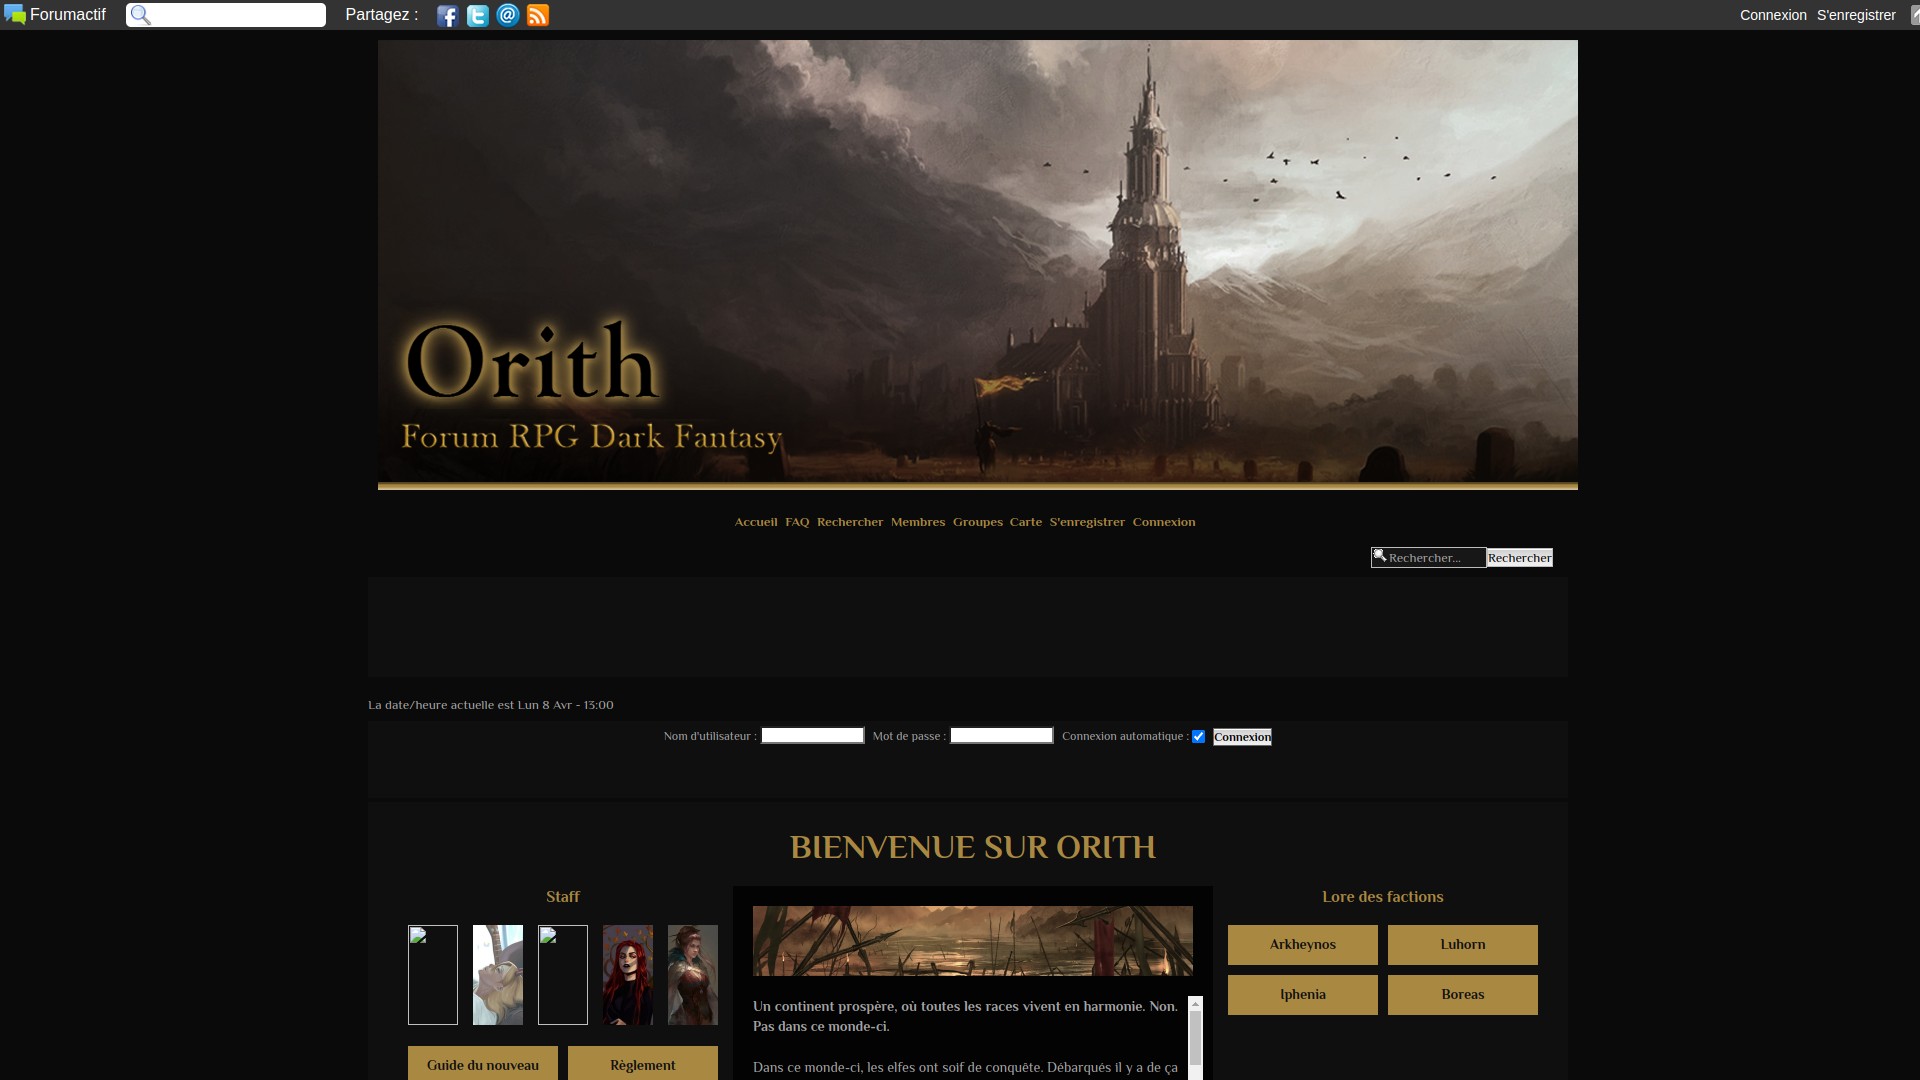Open the FAQ menu item
Screen dimensions: 1920x1080
coord(797,522)
